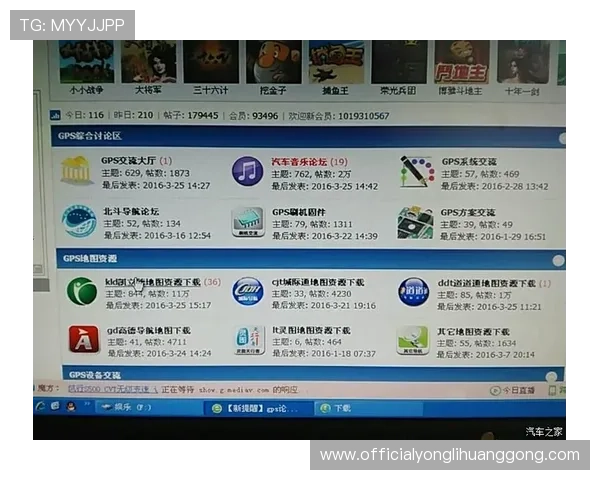This screenshot has width=600, height=480.
Task: Click the kd凯立德 green round icon
Action: [x=82, y=292]
